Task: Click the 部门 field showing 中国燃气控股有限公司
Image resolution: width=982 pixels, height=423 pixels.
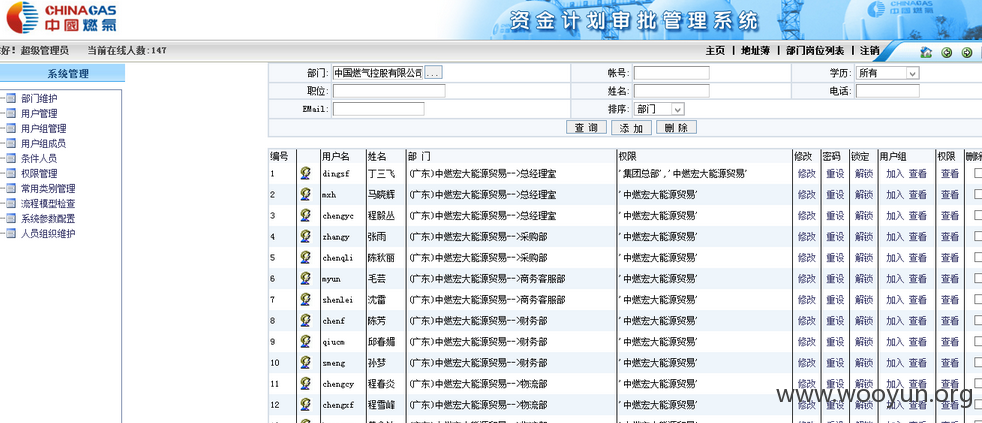Action: (x=378, y=73)
